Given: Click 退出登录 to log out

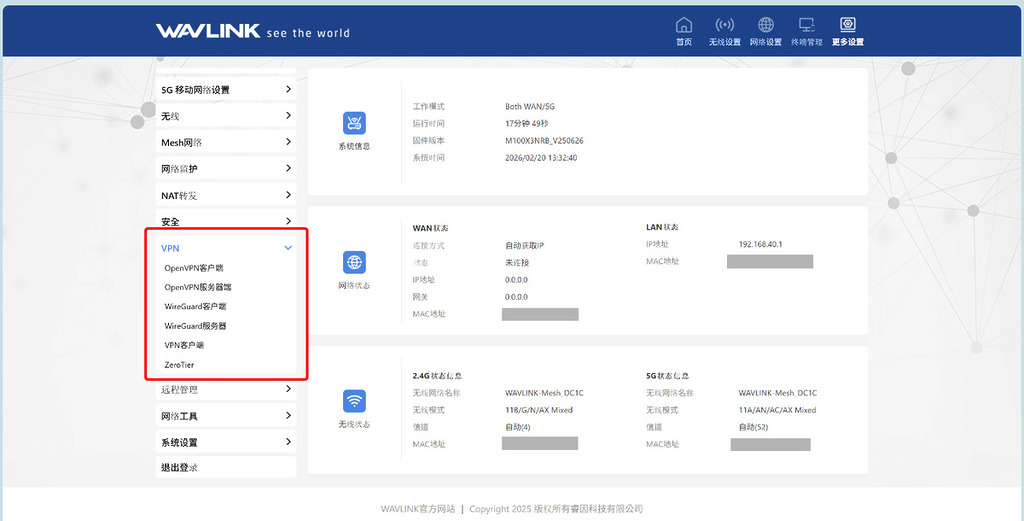Looking at the screenshot, I should click(x=180, y=467).
